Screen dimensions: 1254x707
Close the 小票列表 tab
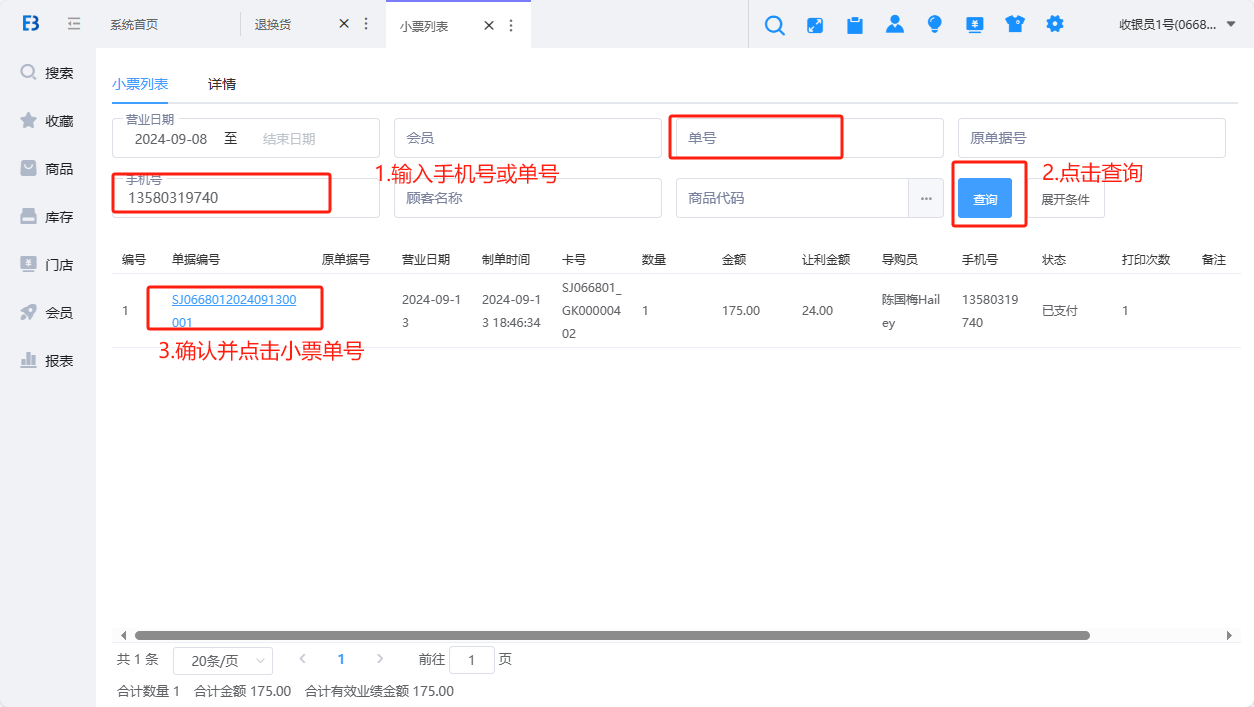(x=489, y=25)
